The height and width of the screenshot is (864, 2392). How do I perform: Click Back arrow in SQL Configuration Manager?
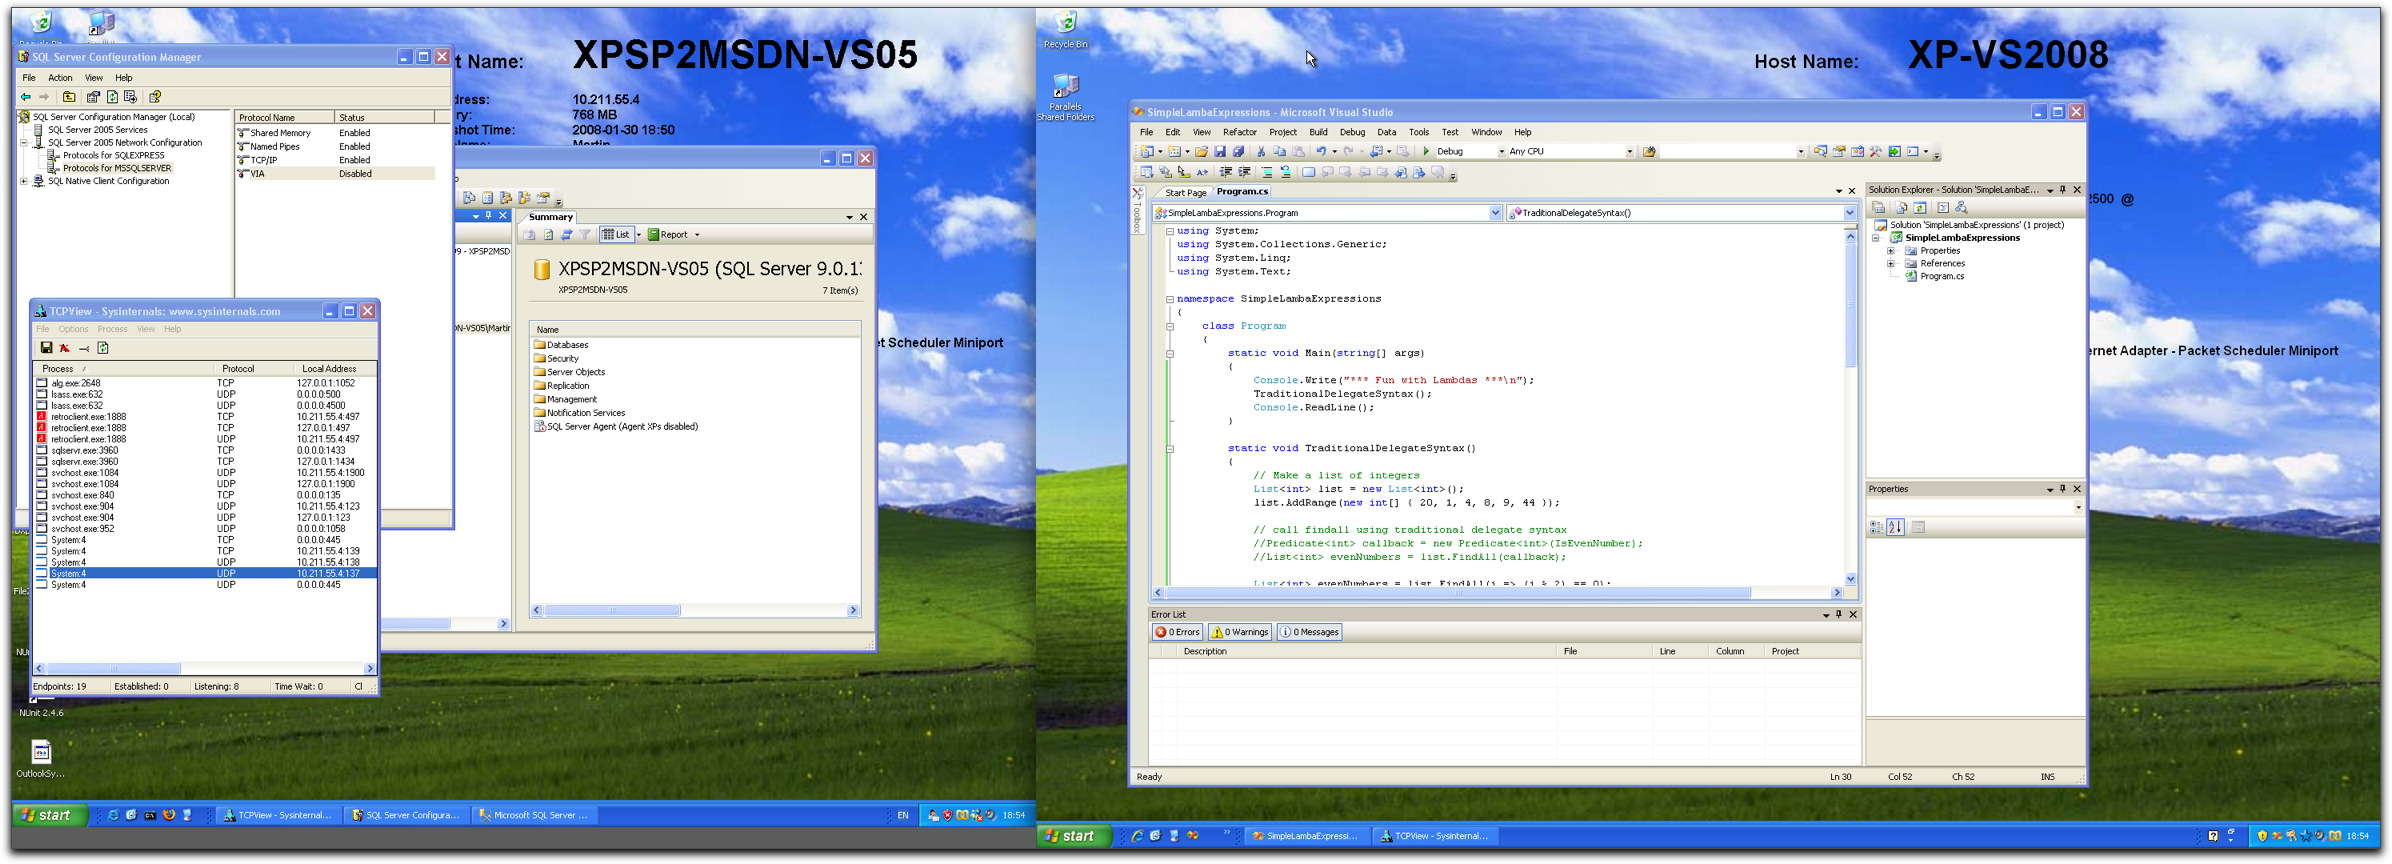coord(26,97)
